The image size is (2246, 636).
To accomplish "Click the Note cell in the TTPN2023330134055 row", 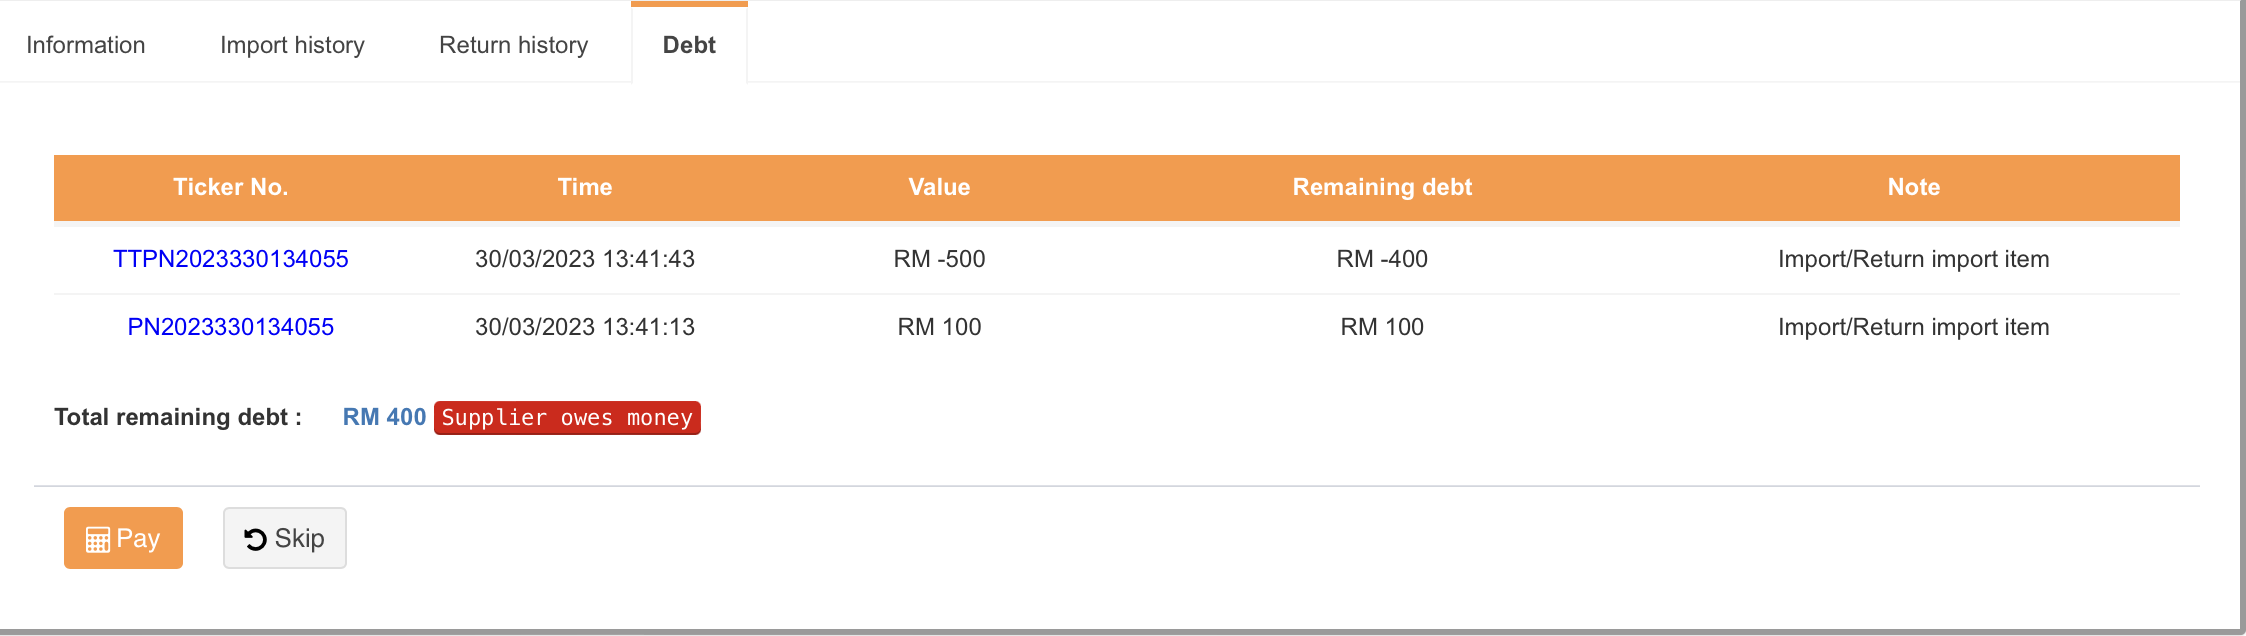I will [1913, 259].
